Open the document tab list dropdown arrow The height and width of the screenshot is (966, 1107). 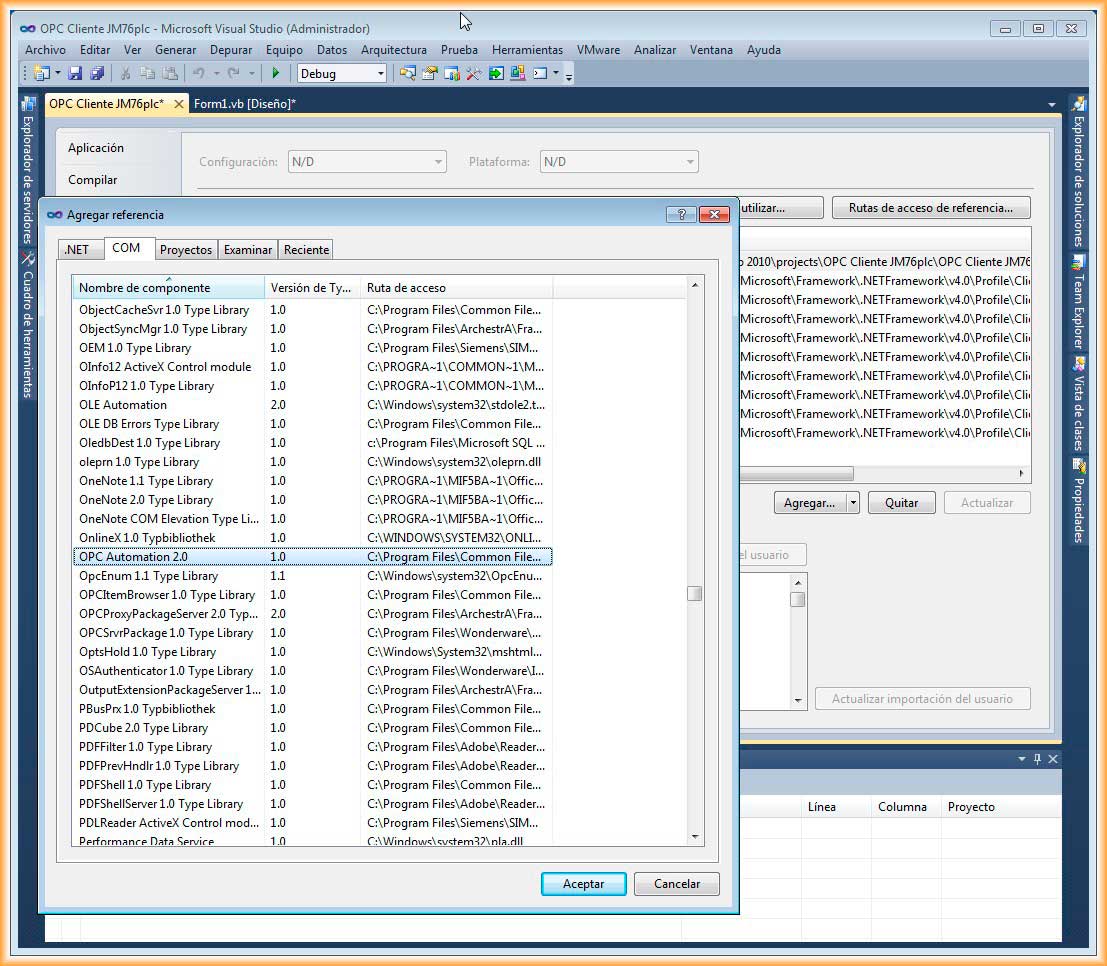tap(1051, 105)
